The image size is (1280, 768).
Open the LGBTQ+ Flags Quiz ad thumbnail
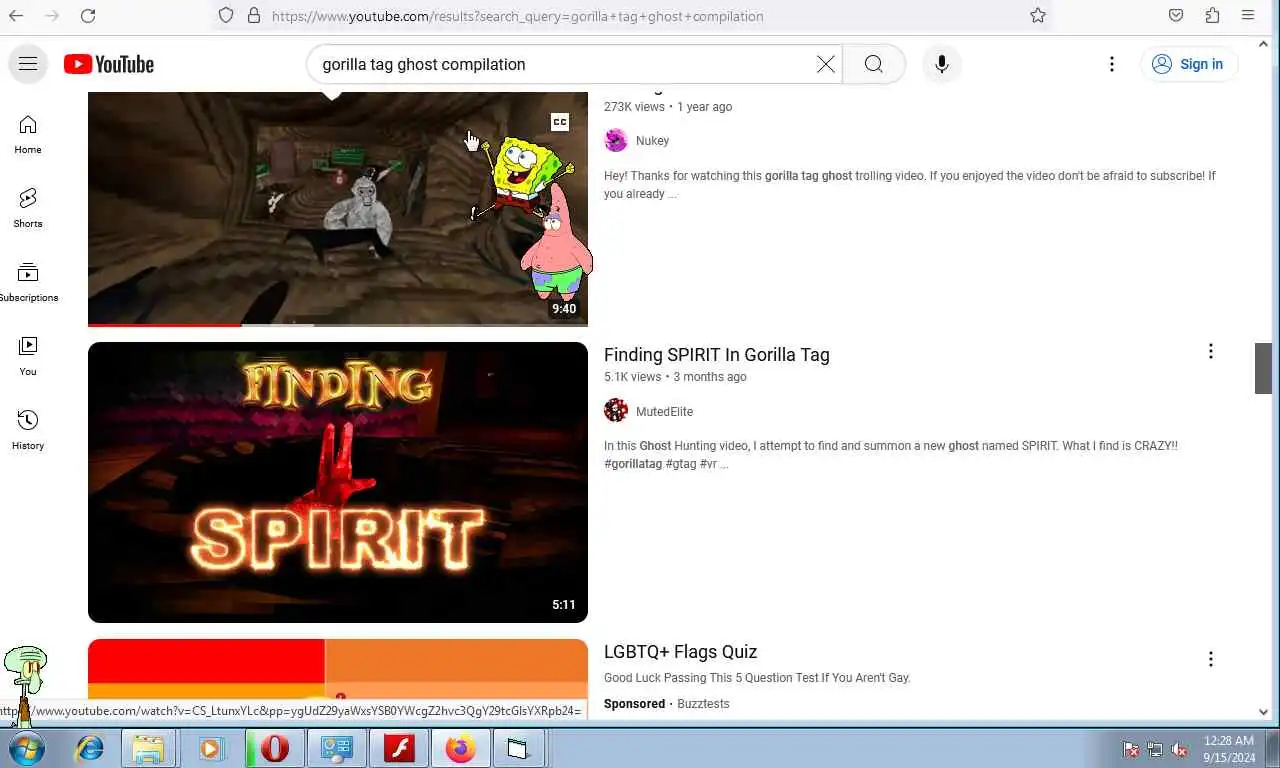(x=338, y=668)
